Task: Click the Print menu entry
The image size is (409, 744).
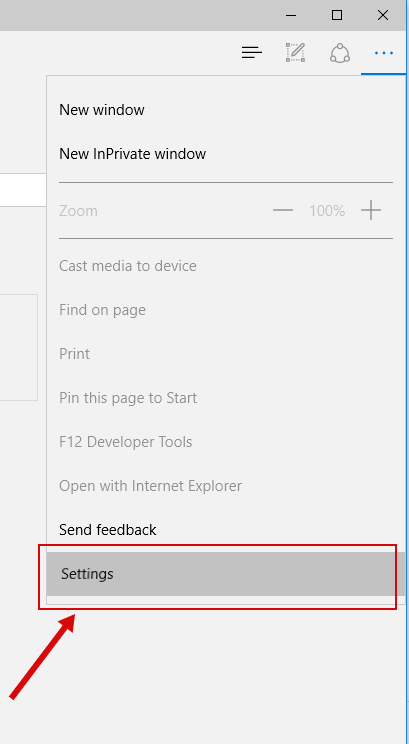Action: [x=74, y=354]
